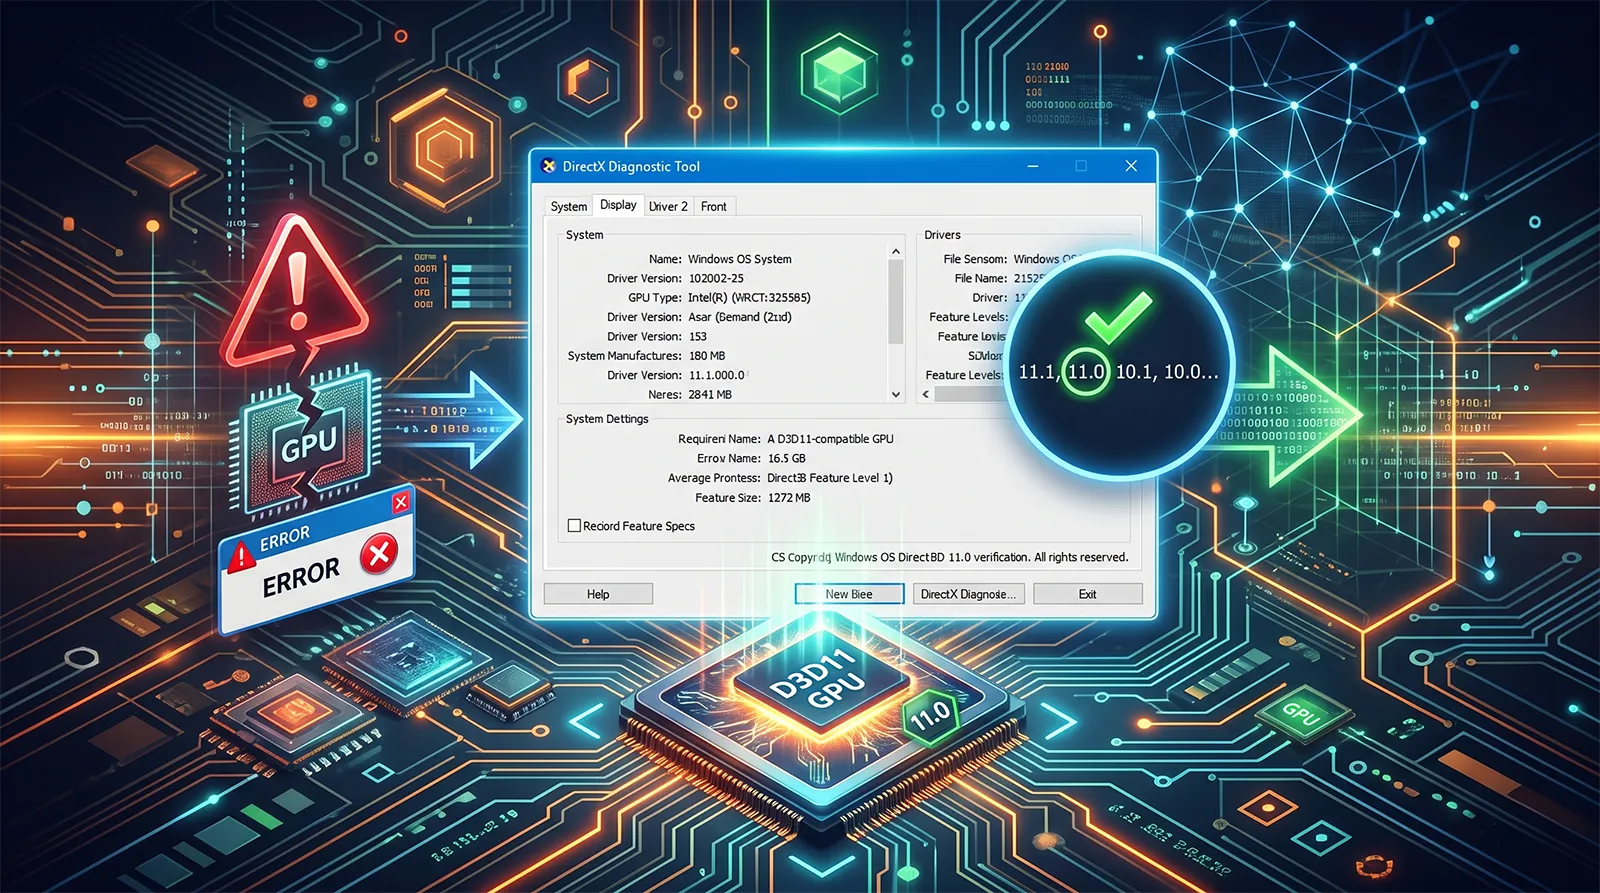Click the copyright line ending "All rights reserved."
Viewport: 1600px width, 893px height.
coord(950,557)
